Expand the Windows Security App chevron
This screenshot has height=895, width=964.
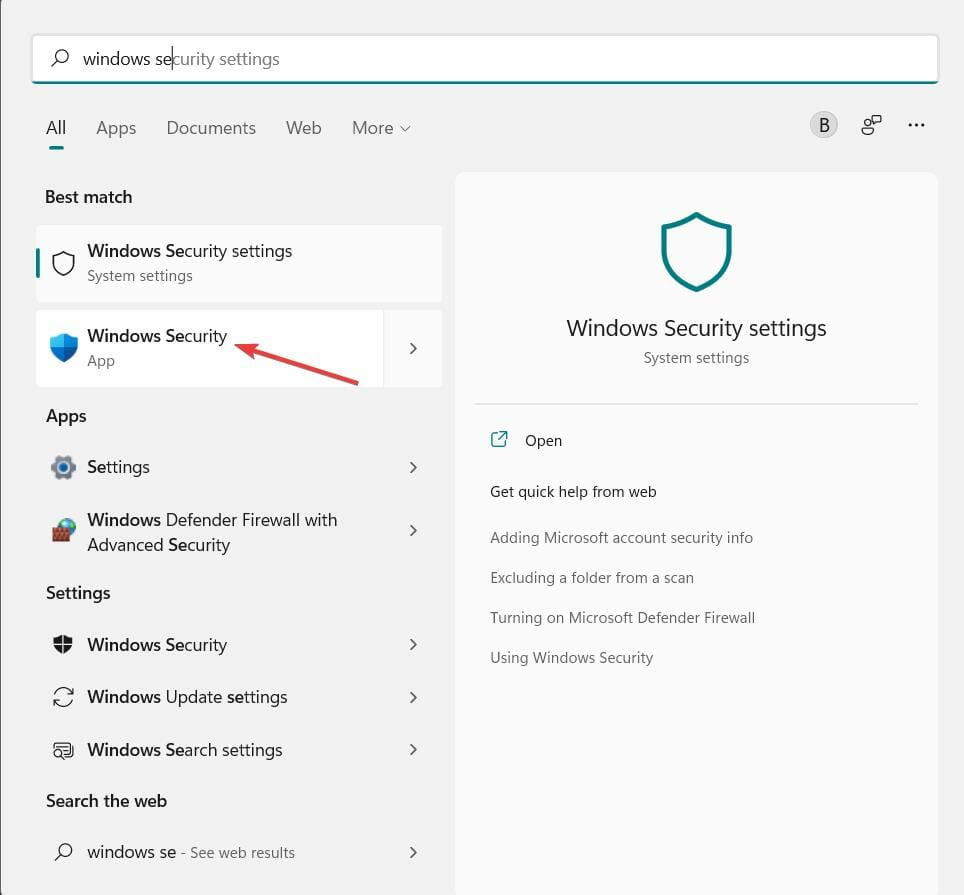[413, 348]
